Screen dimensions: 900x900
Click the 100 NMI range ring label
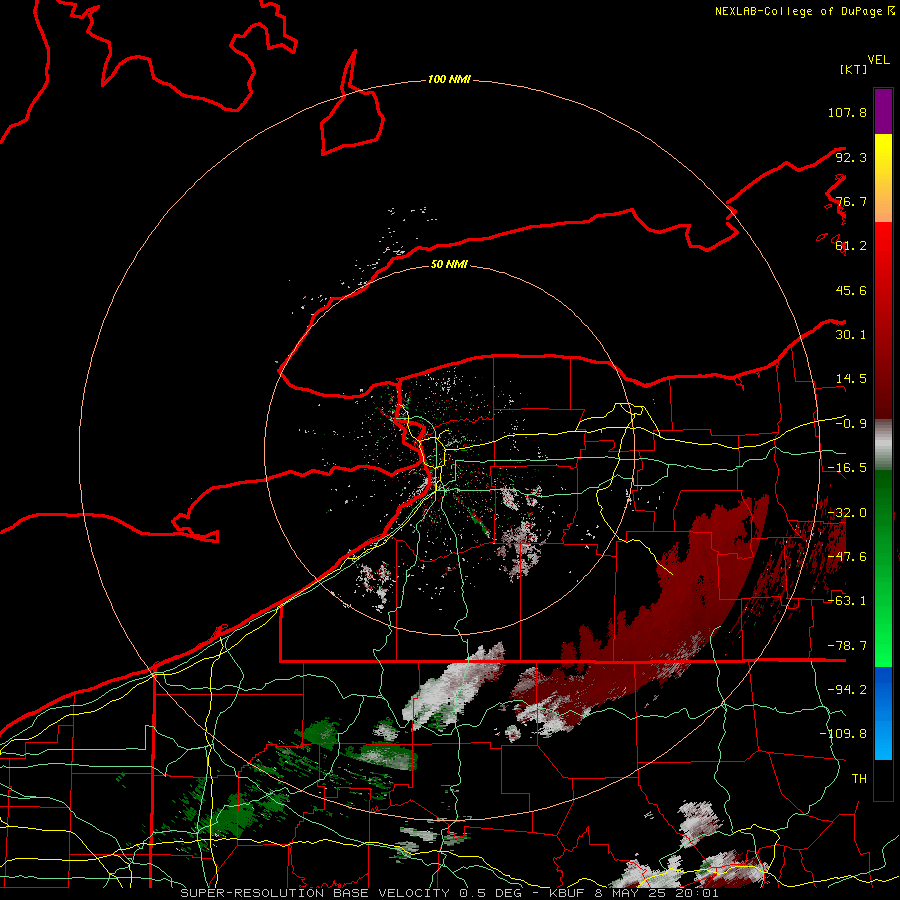449,79
